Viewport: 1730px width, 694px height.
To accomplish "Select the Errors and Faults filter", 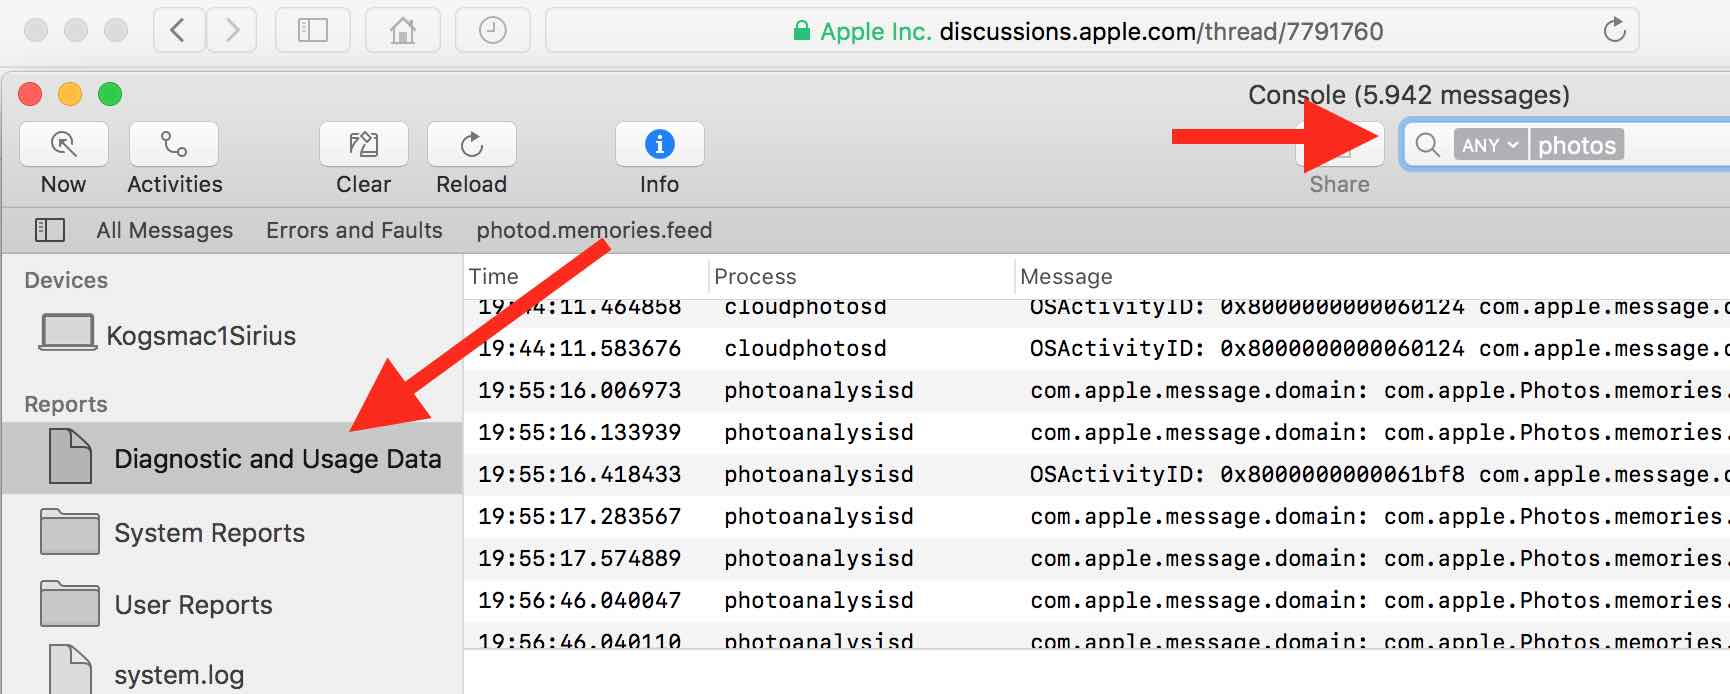I will click(x=354, y=230).
